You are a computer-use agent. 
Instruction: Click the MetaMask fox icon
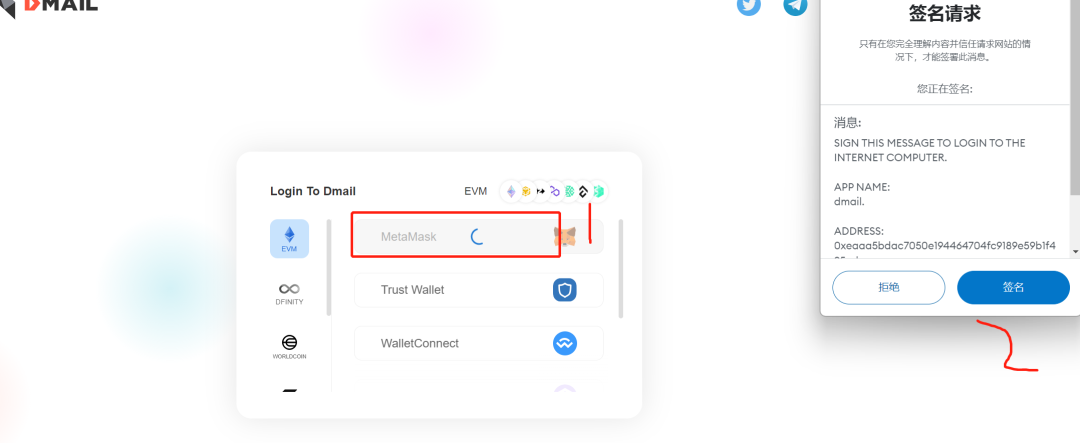565,237
